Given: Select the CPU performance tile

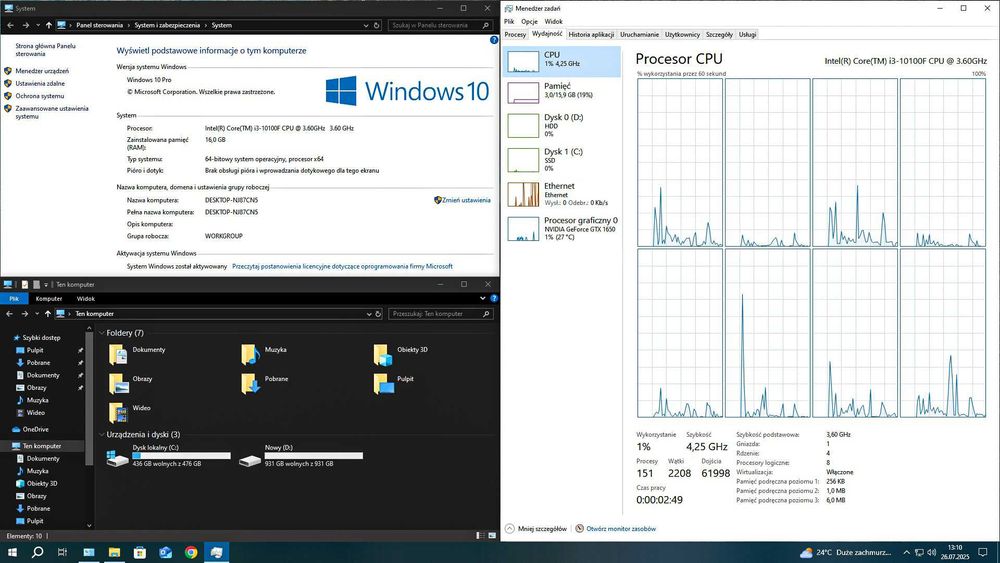Looking at the screenshot, I should (x=561, y=61).
